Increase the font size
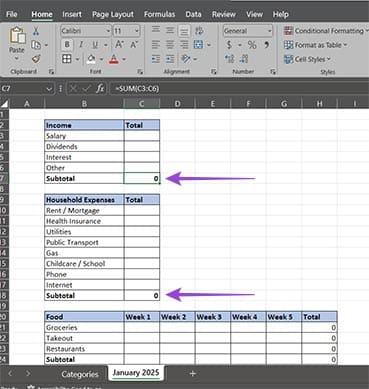 (119, 45)
